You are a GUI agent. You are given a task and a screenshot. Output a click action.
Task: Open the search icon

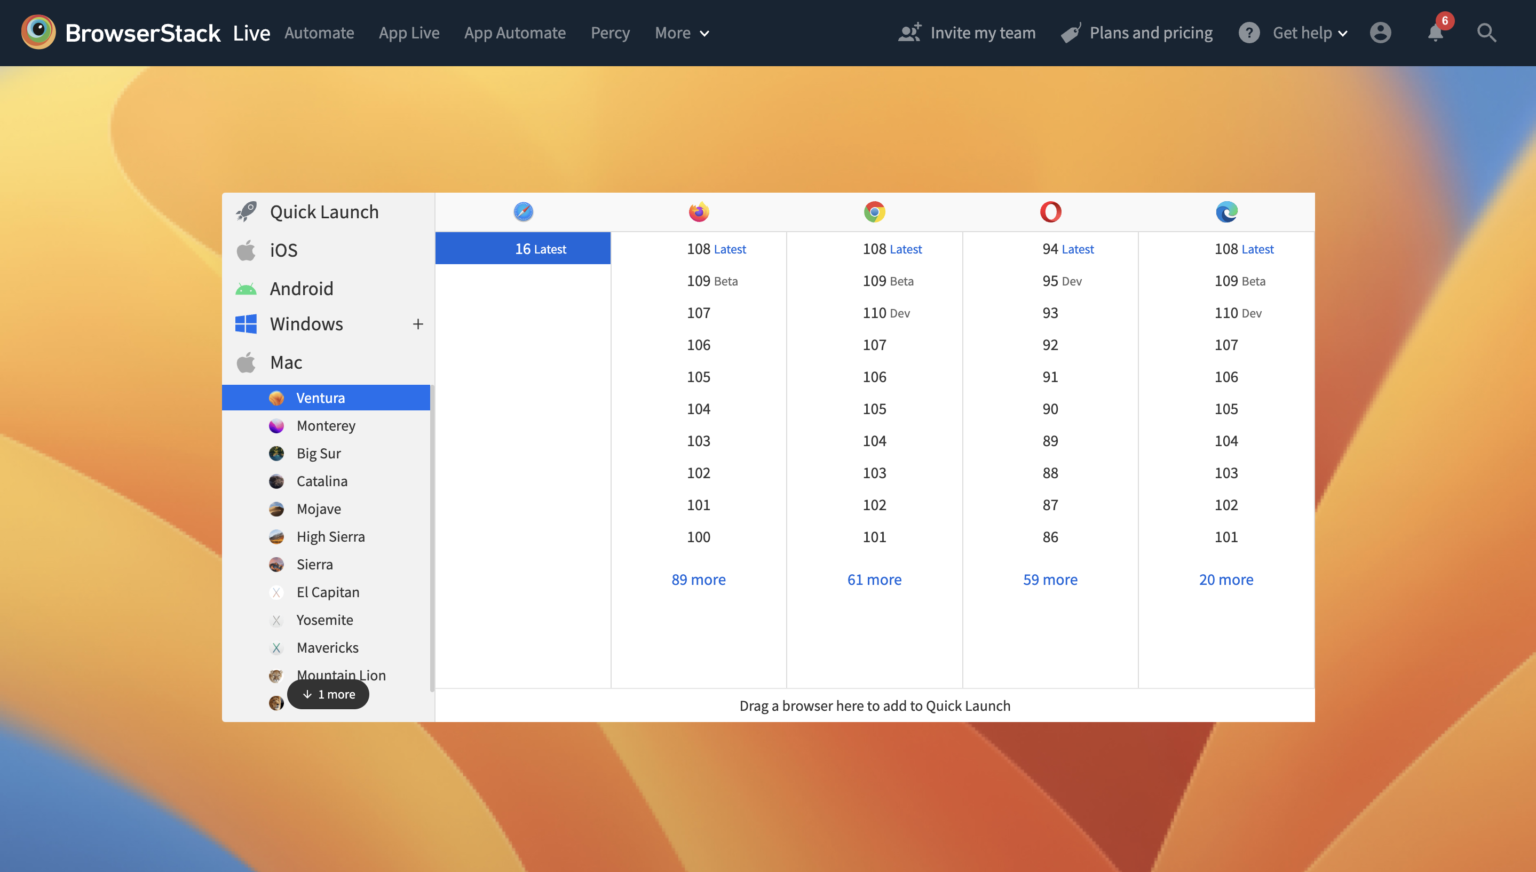pyautogui.click(x=1487, y=33)
